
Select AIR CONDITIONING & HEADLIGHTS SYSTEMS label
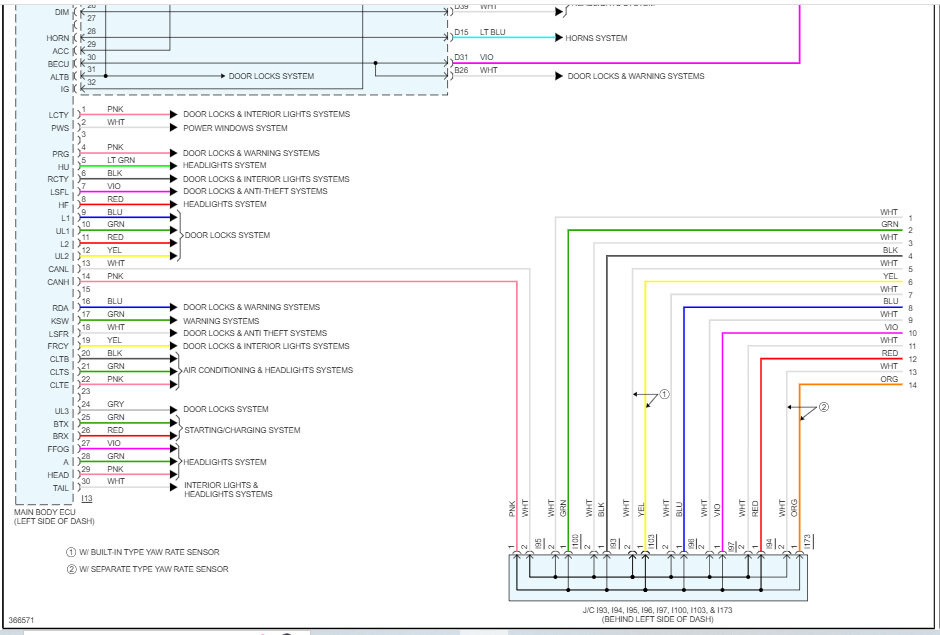[x=268, y=370]
